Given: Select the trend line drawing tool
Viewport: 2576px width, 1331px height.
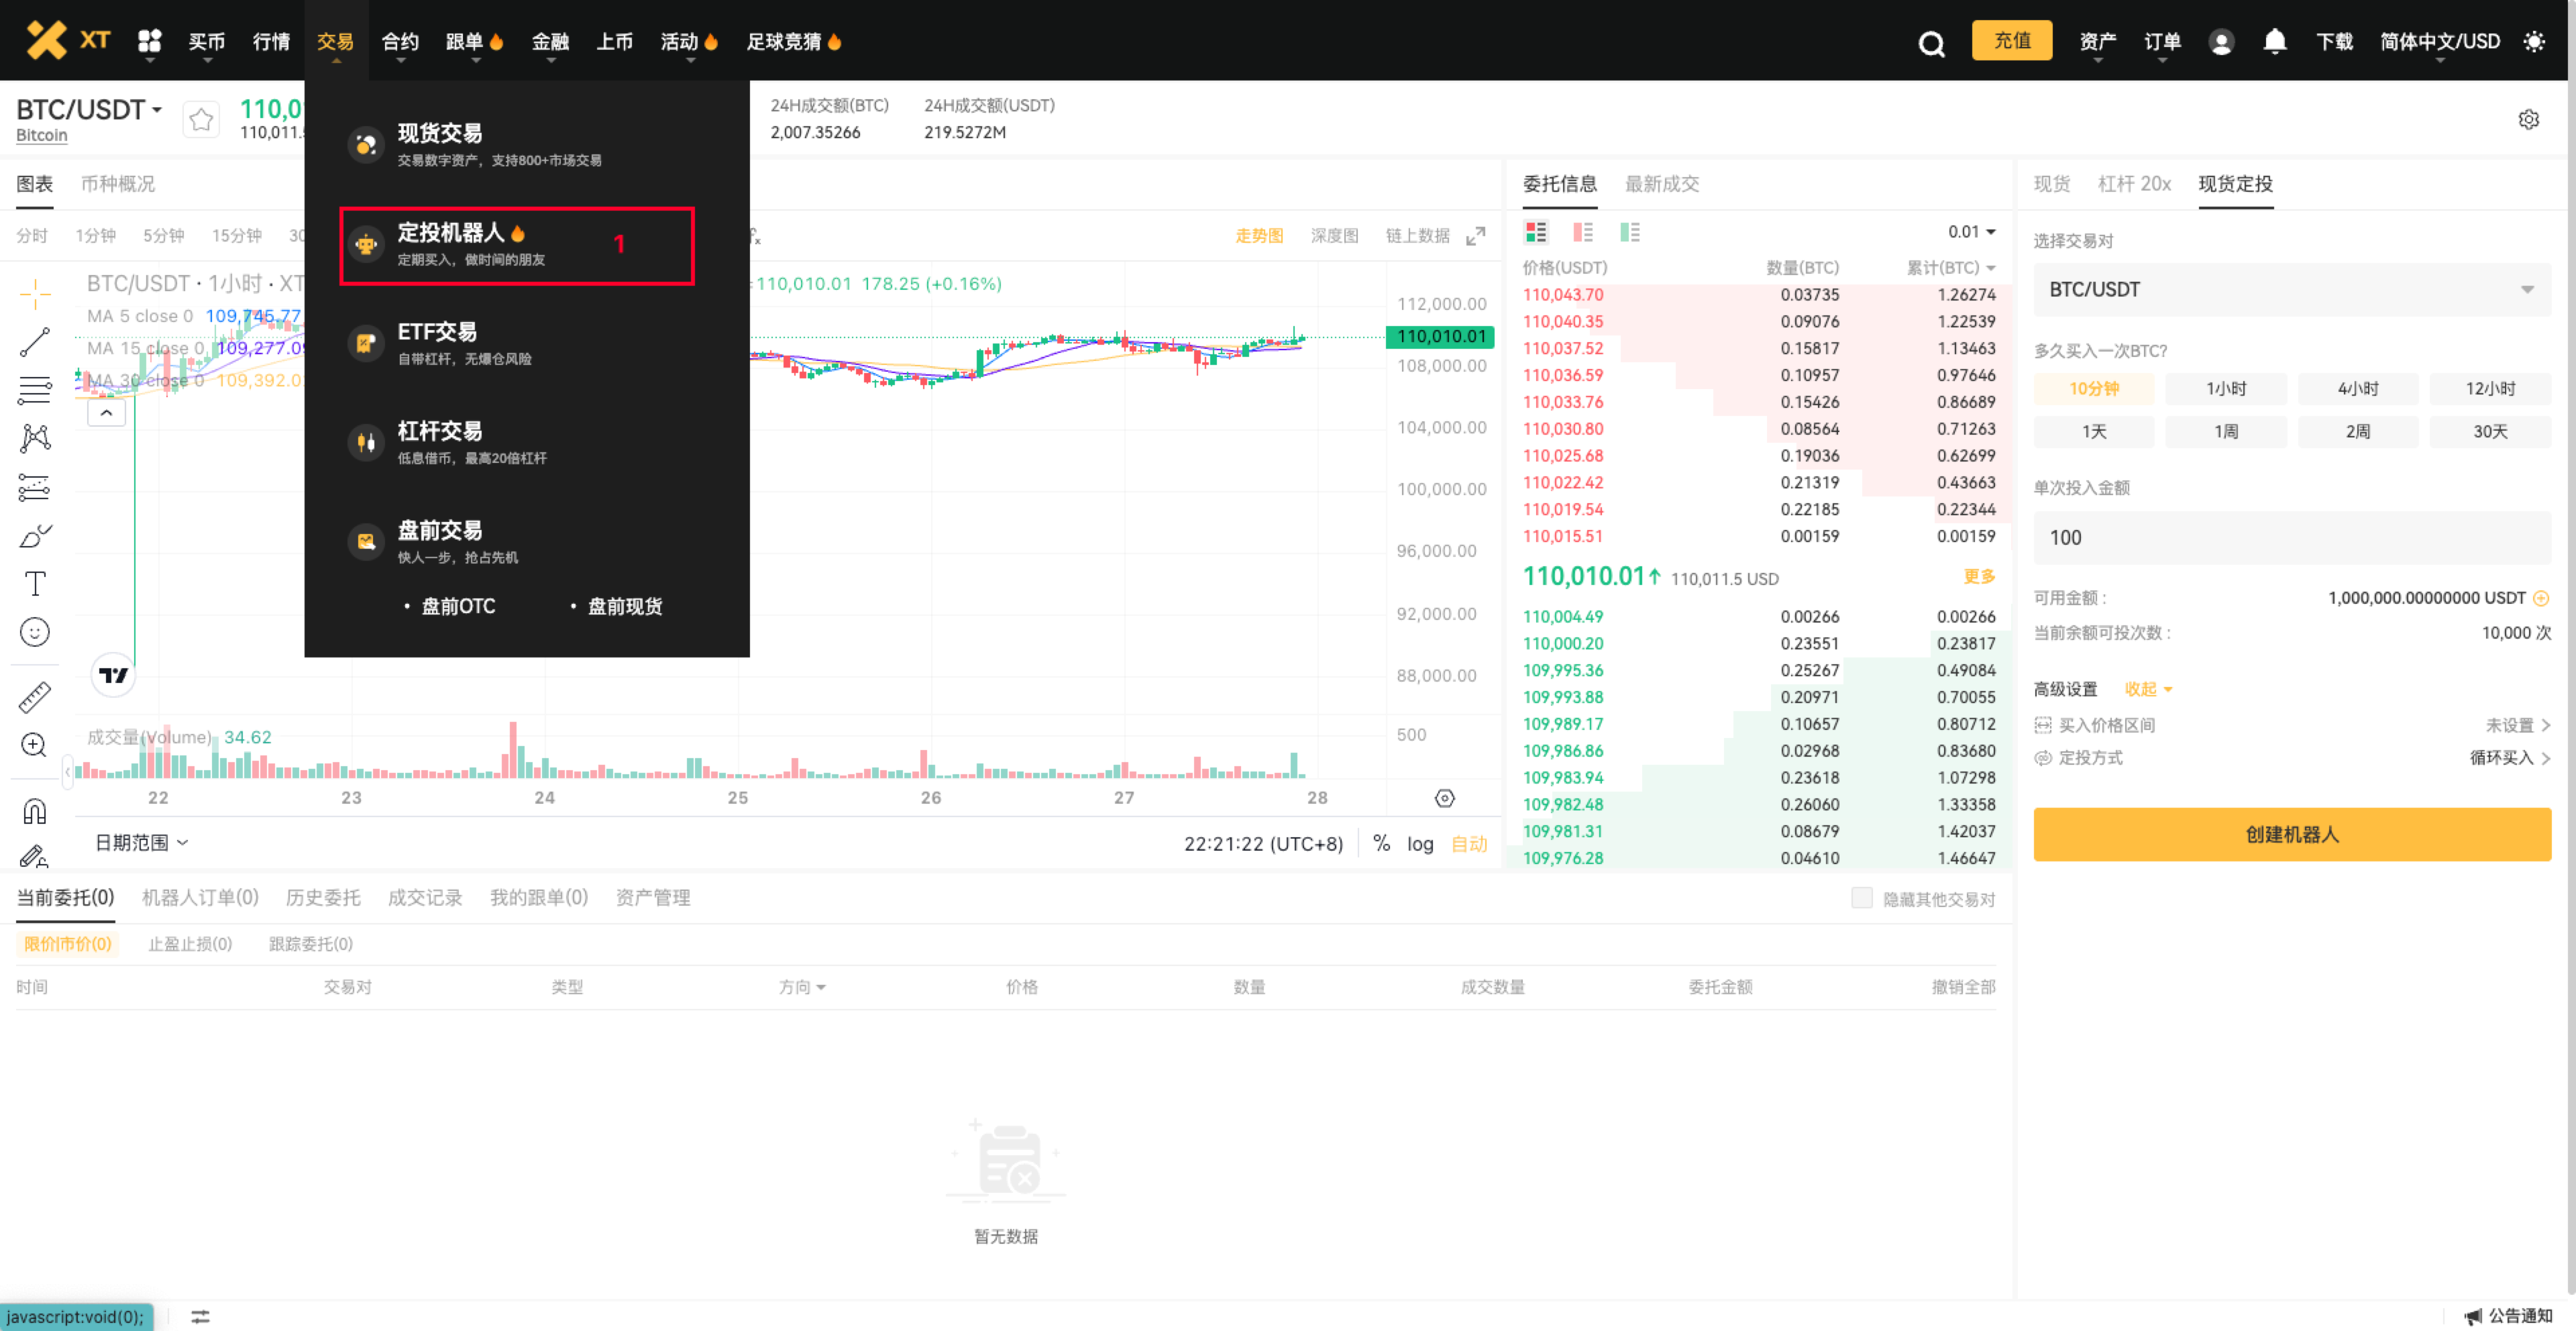Looking at the screenshot, I should coord(35,342).
